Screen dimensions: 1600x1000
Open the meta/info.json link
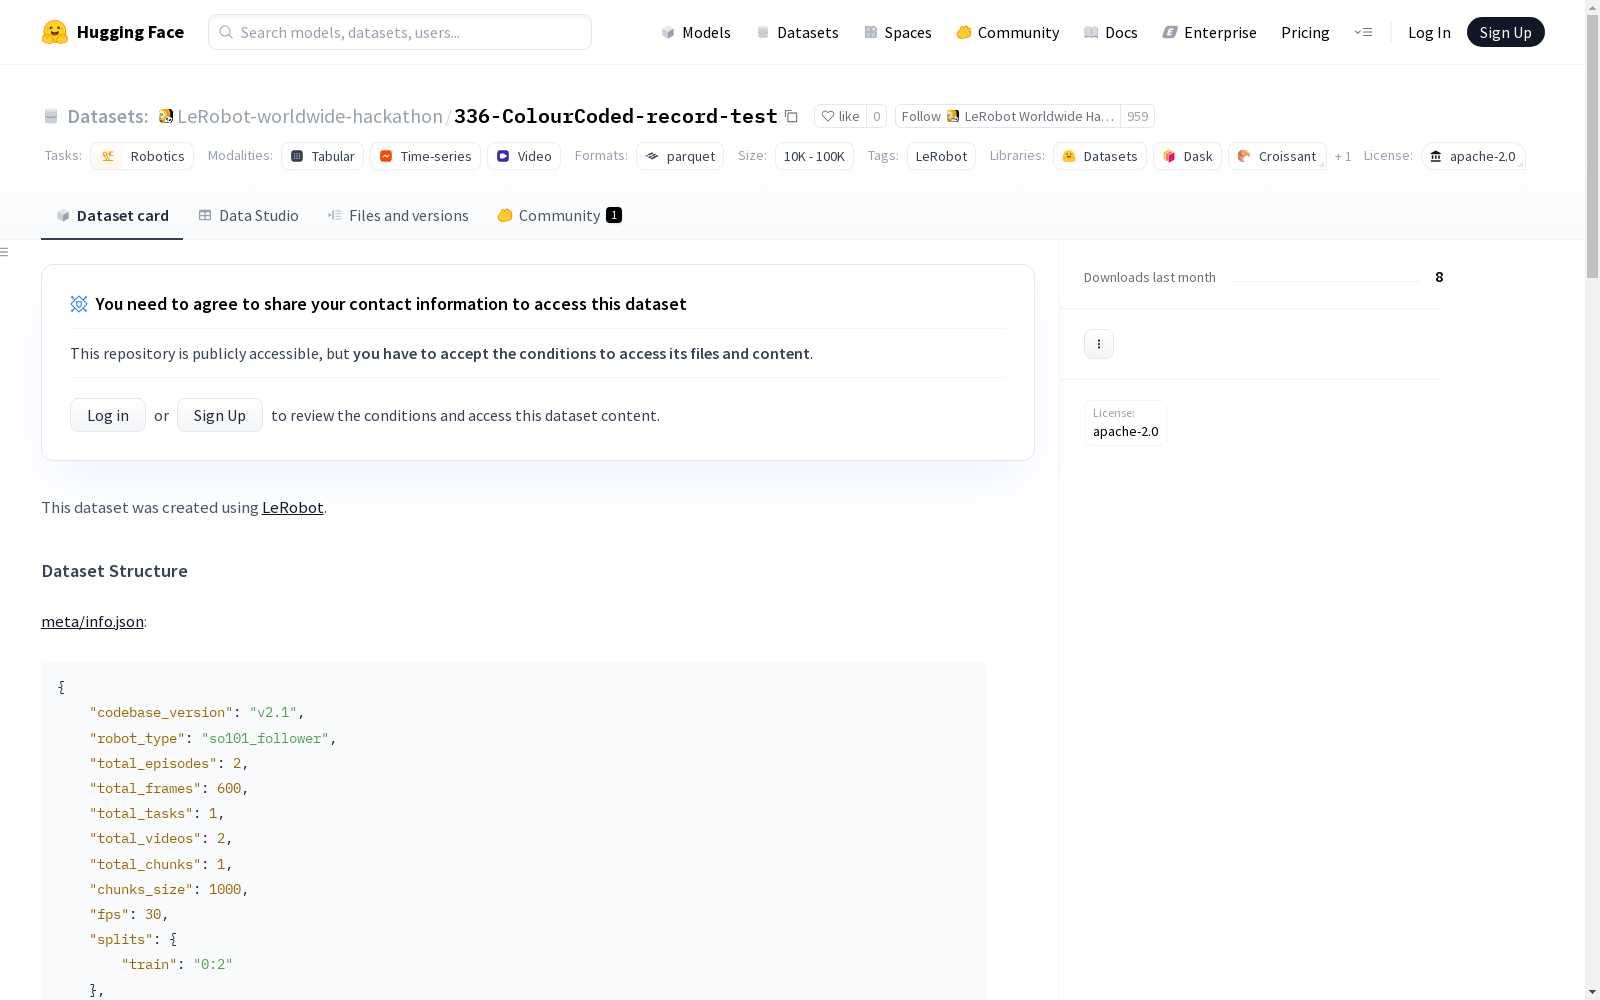pos(92,621)
